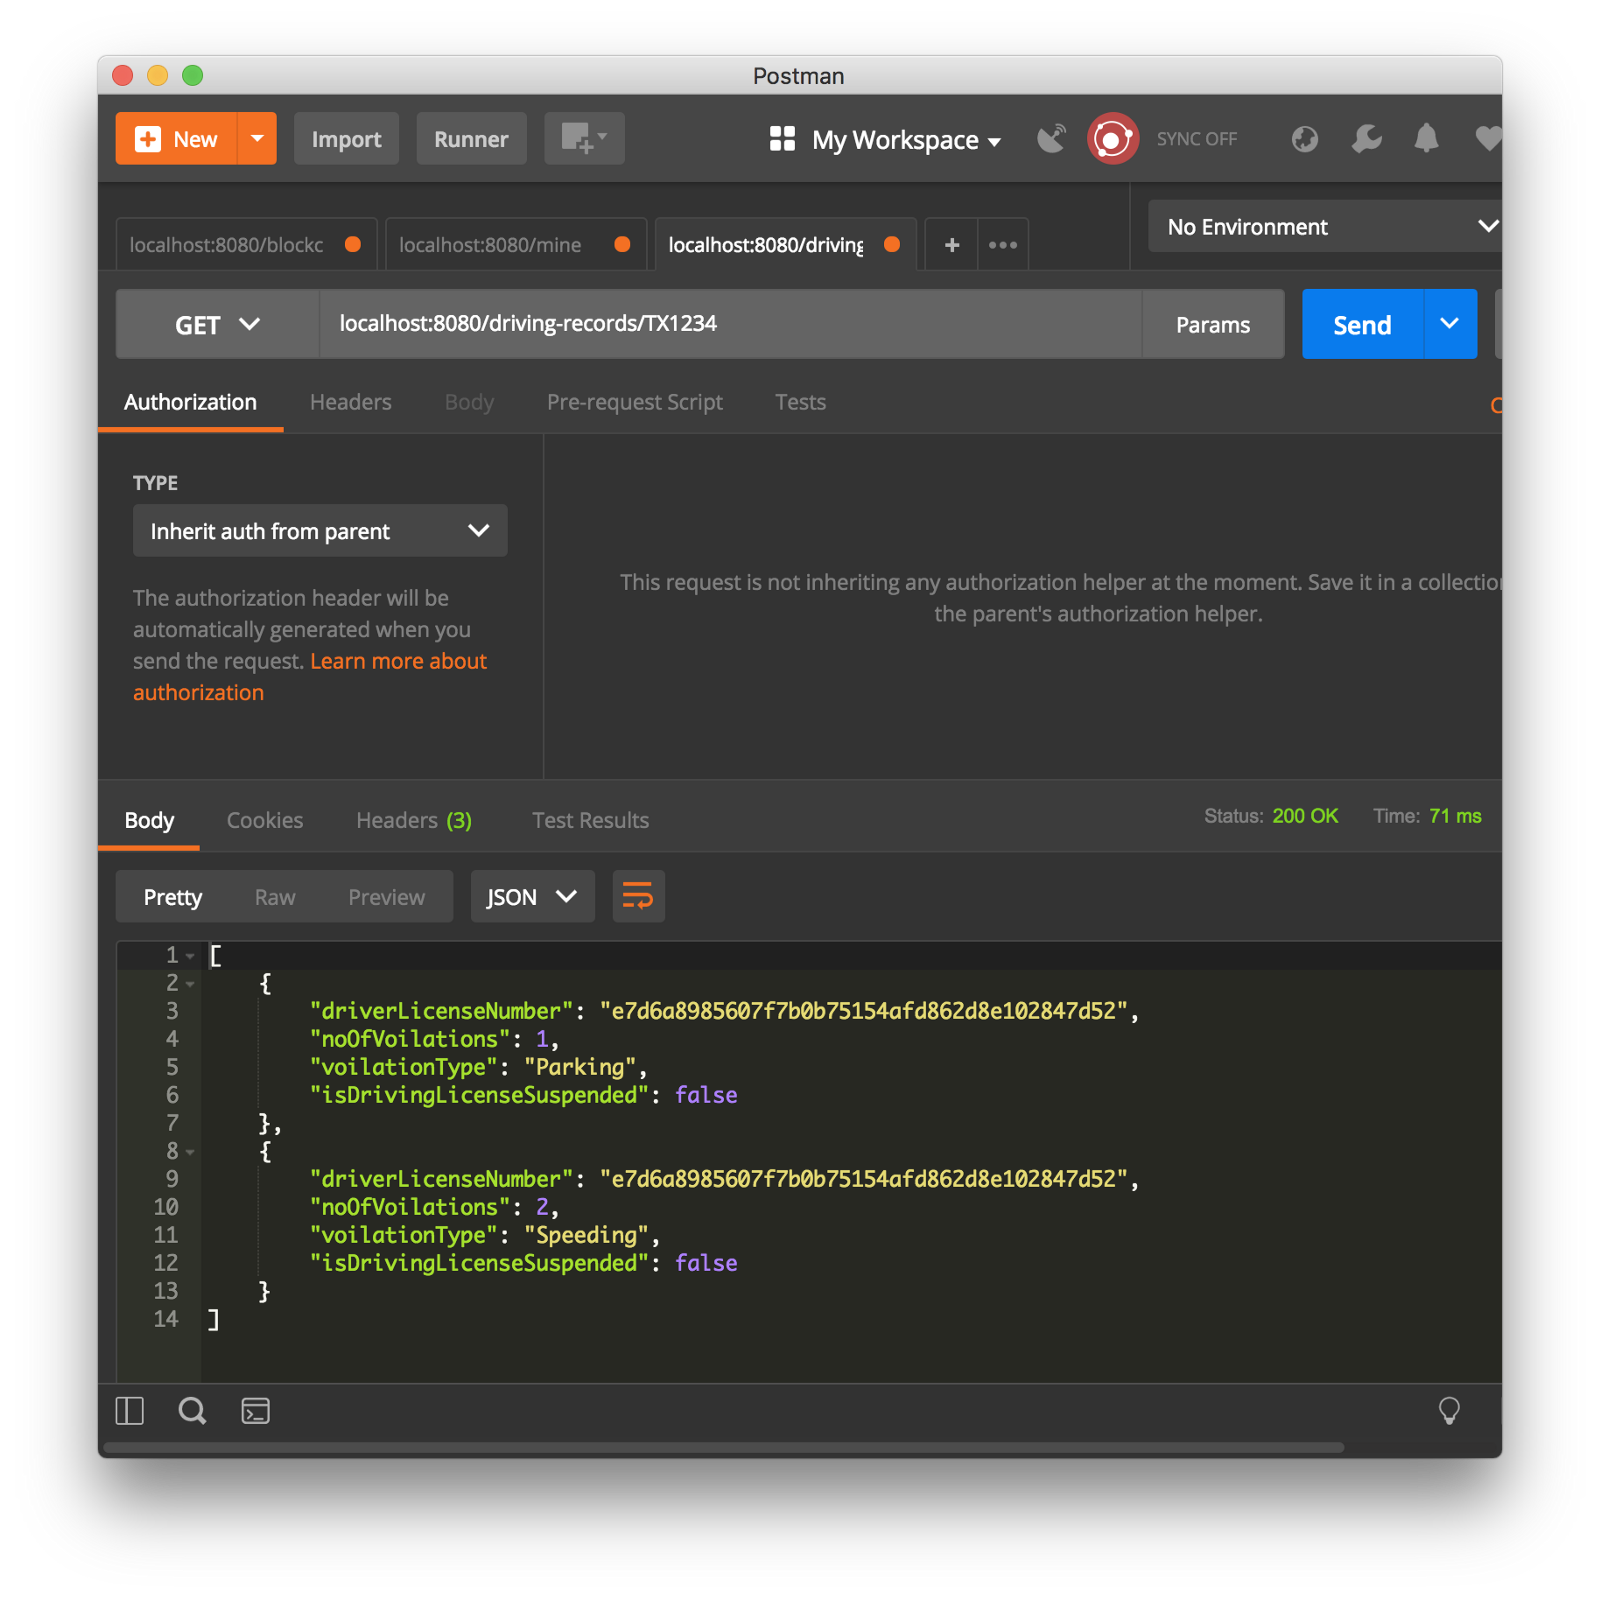Open Find search in status bar
1600x1598 pixels.
coord(192,1411)
